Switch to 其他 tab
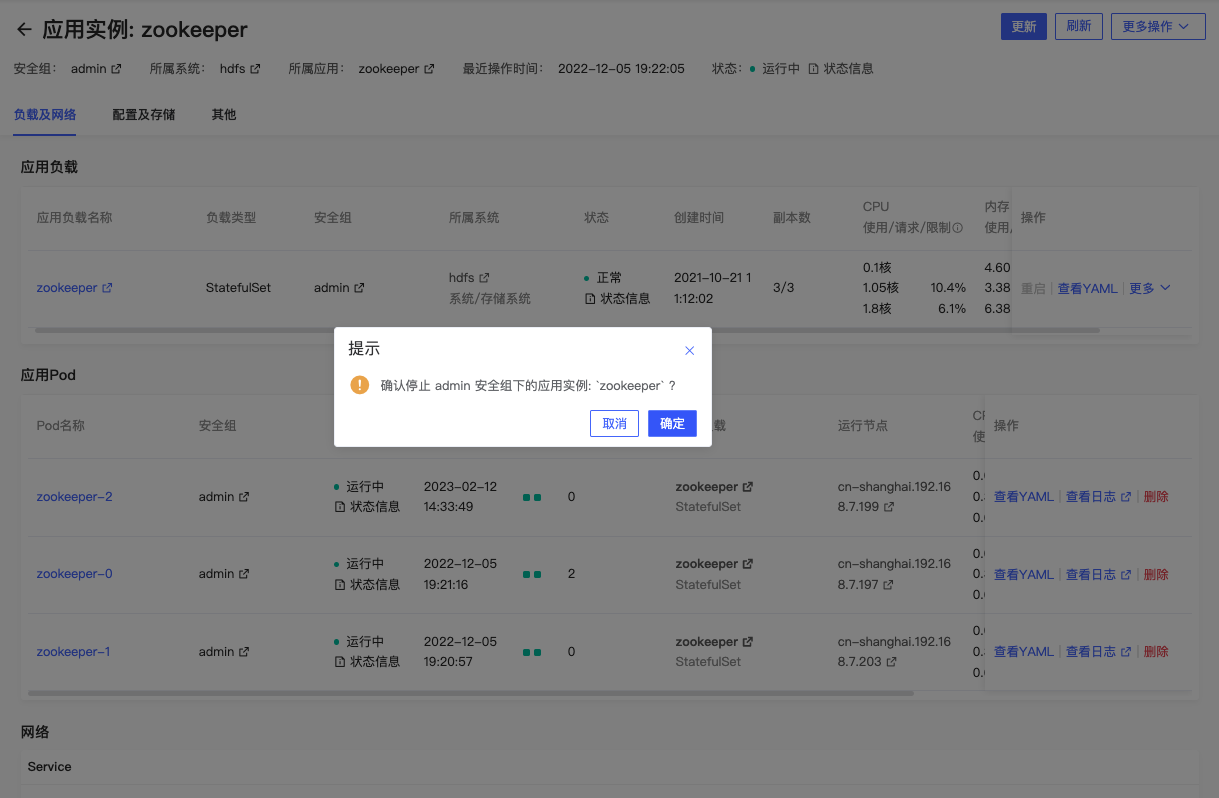Image resolution: width=1219 pixels, height=798 pixels. [x=224, y=115]
